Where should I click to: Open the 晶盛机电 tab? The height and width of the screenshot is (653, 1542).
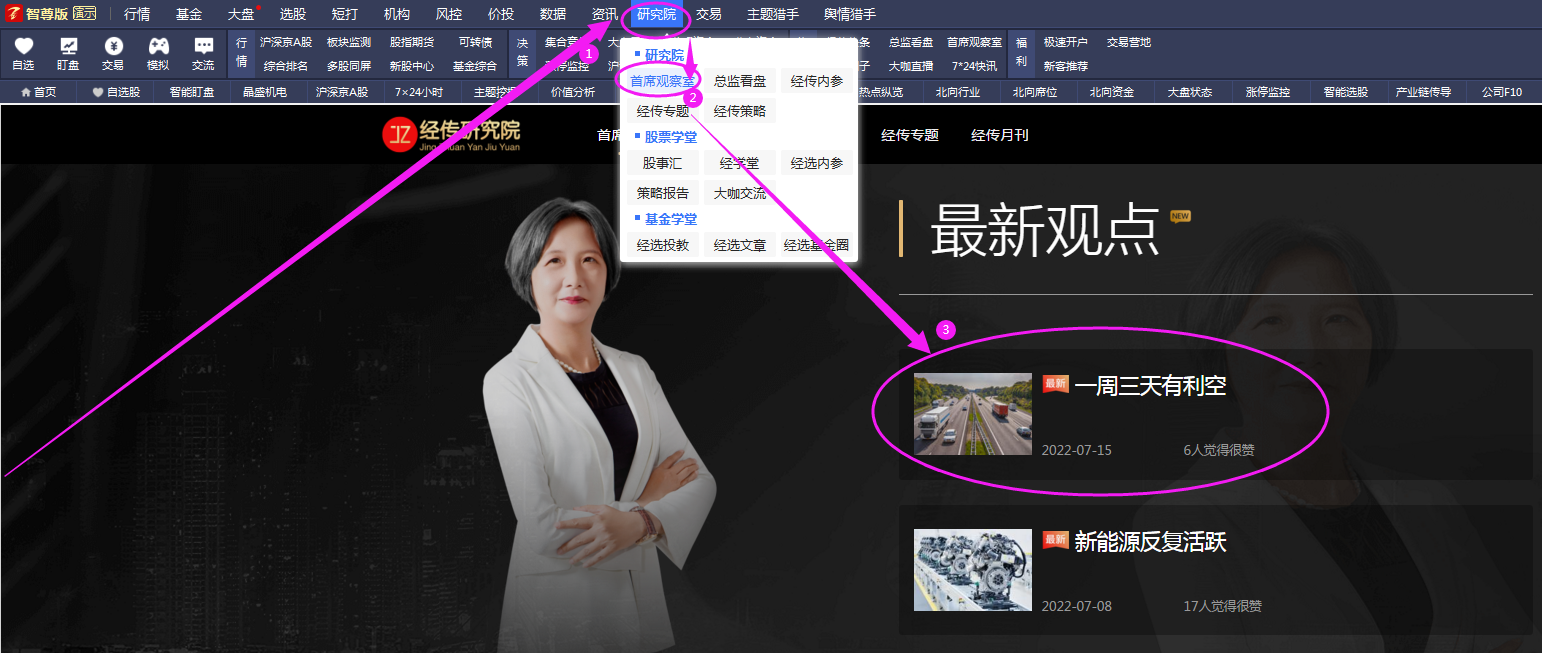[x=265, y=92]
